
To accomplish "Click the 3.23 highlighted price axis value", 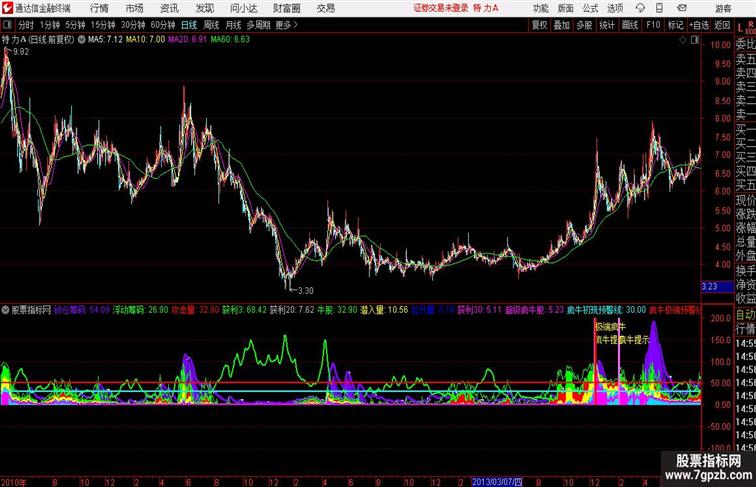I will point(717,286).
